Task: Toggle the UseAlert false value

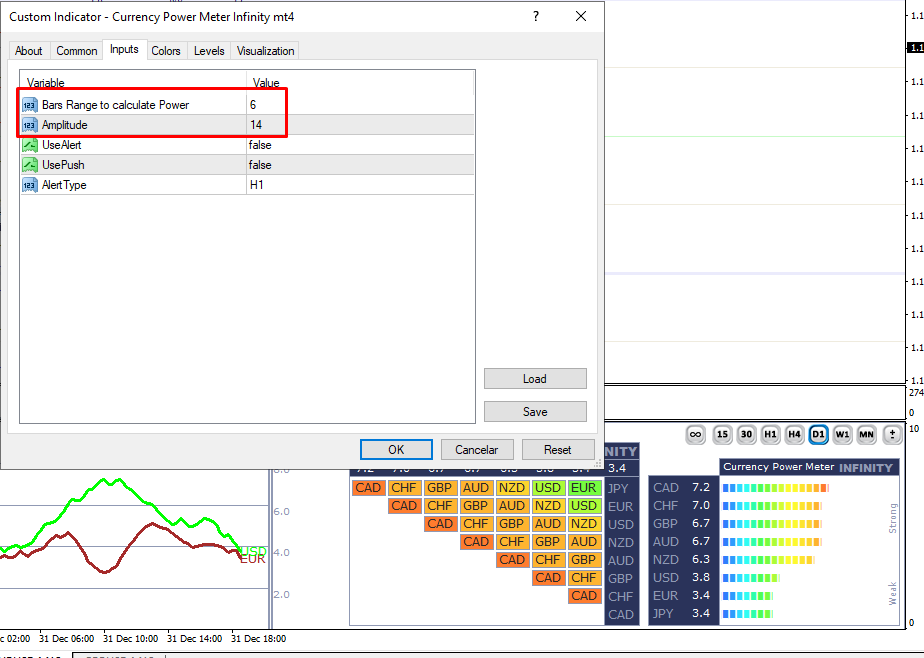Action: pos(360,145)
